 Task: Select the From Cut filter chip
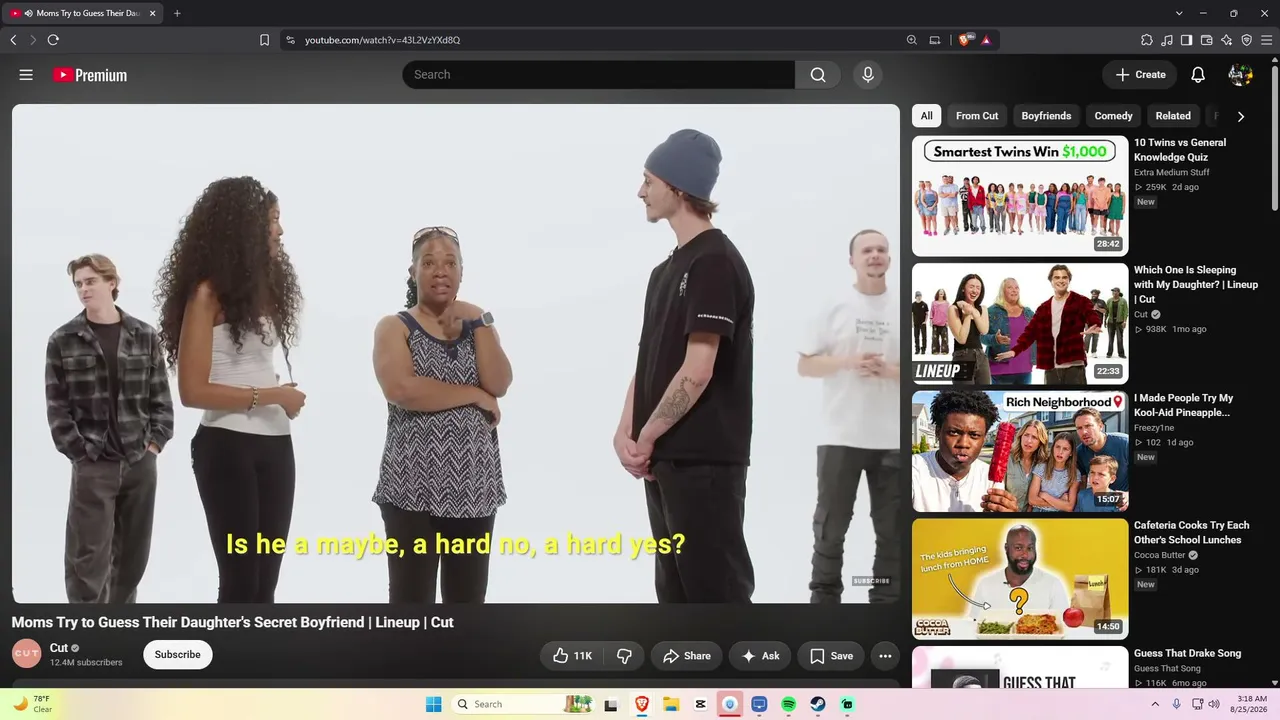977,116
